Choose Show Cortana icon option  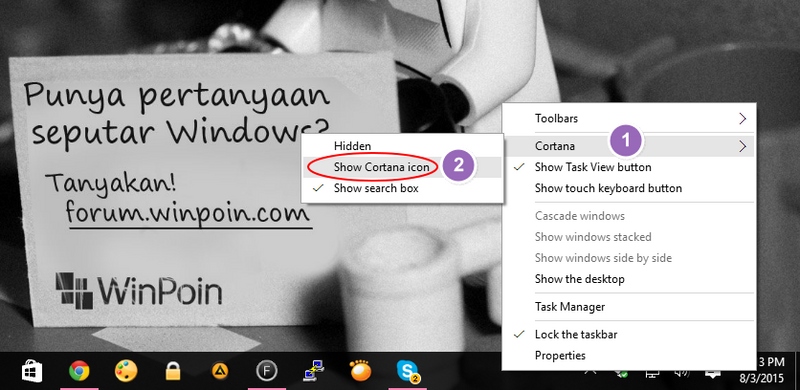[403, 167]
